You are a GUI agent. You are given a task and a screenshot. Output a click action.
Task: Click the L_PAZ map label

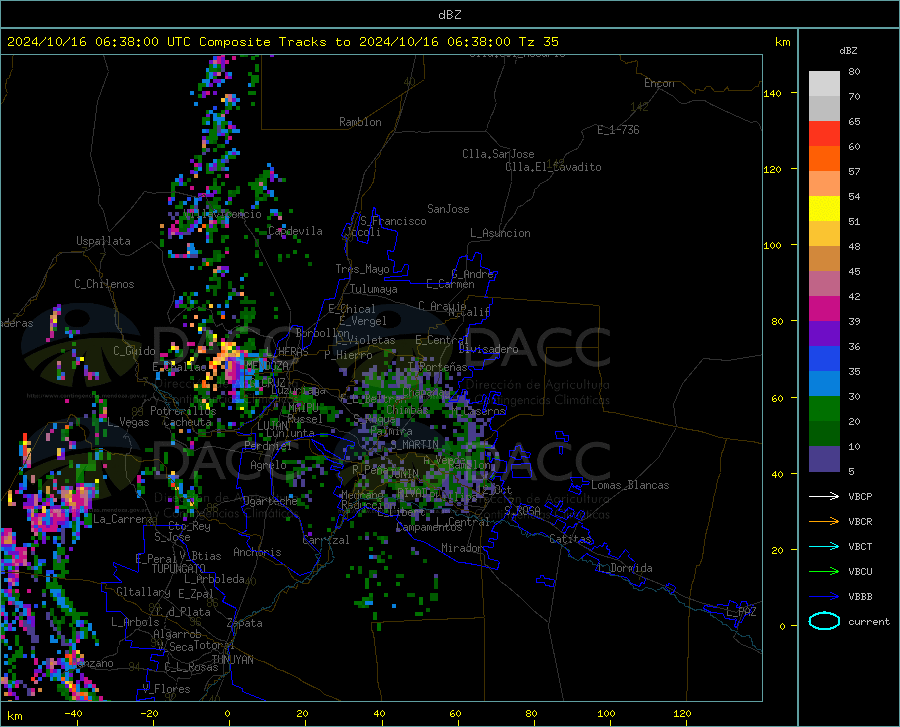point(741,612)
